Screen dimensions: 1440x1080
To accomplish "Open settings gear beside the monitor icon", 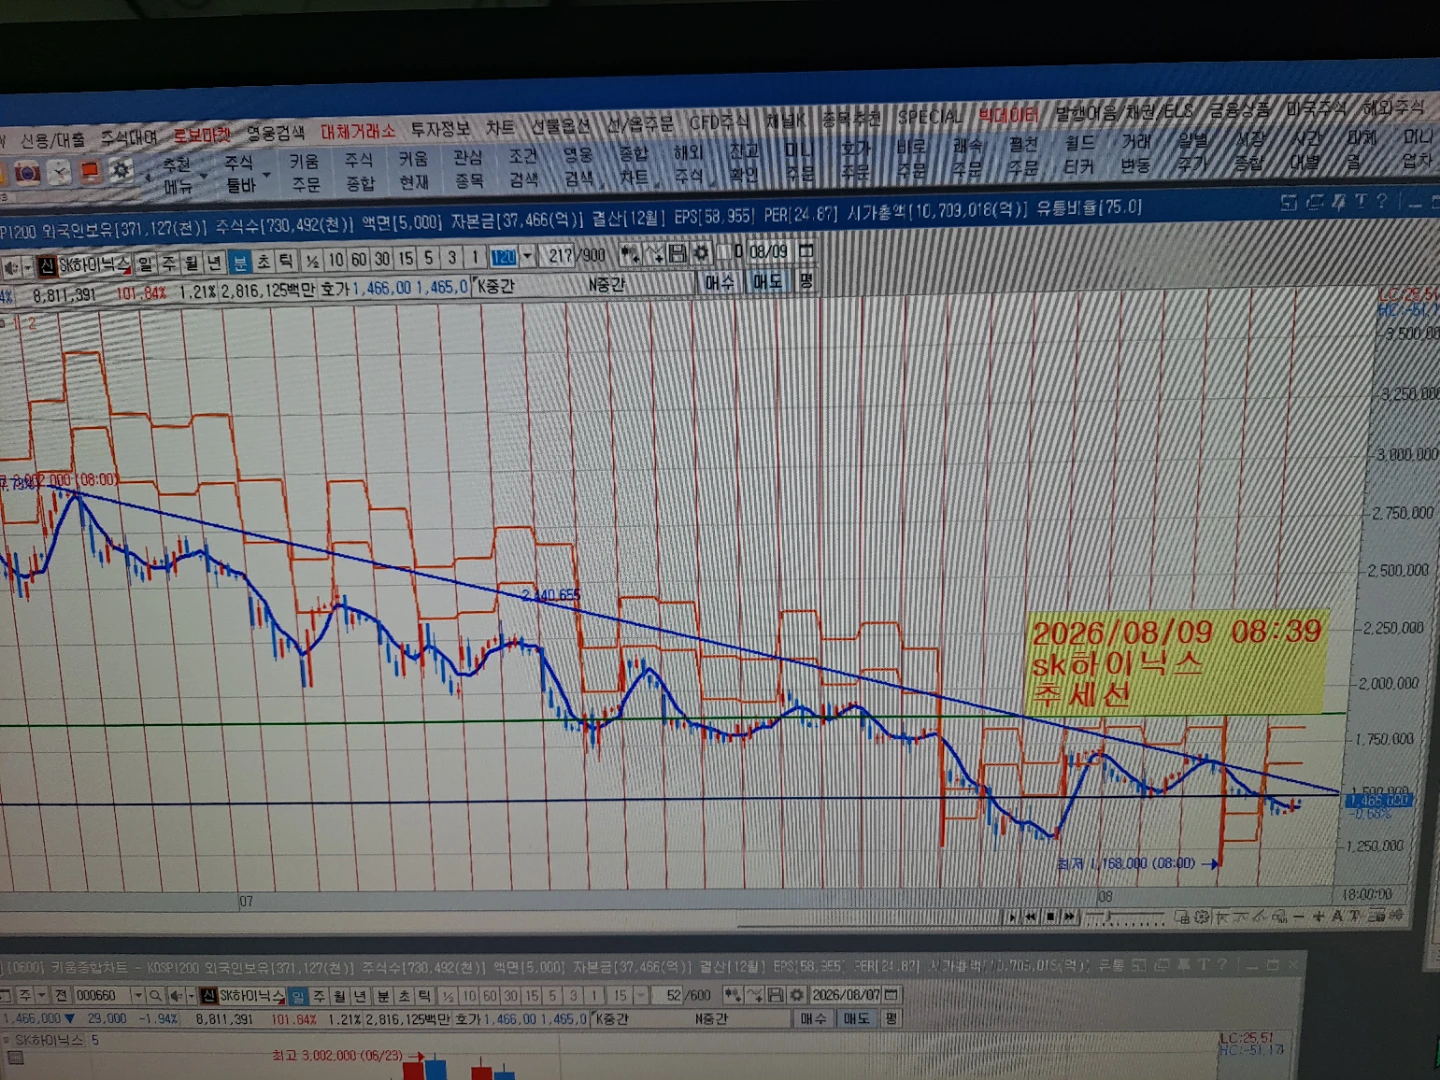I will pyautogui.click(x=121, y=170).
